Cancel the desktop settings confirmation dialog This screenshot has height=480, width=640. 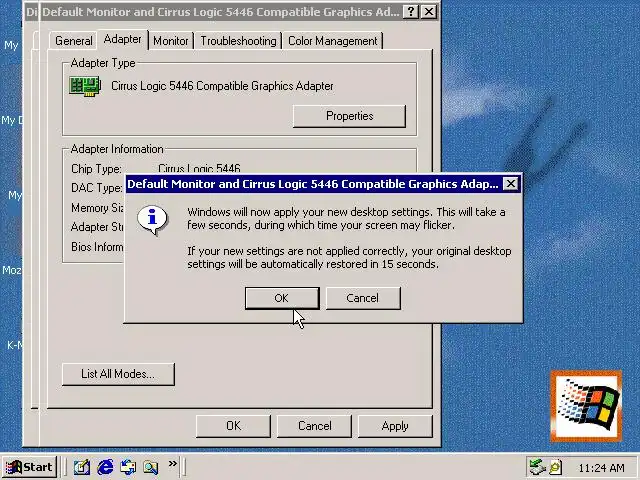point(363,298)
